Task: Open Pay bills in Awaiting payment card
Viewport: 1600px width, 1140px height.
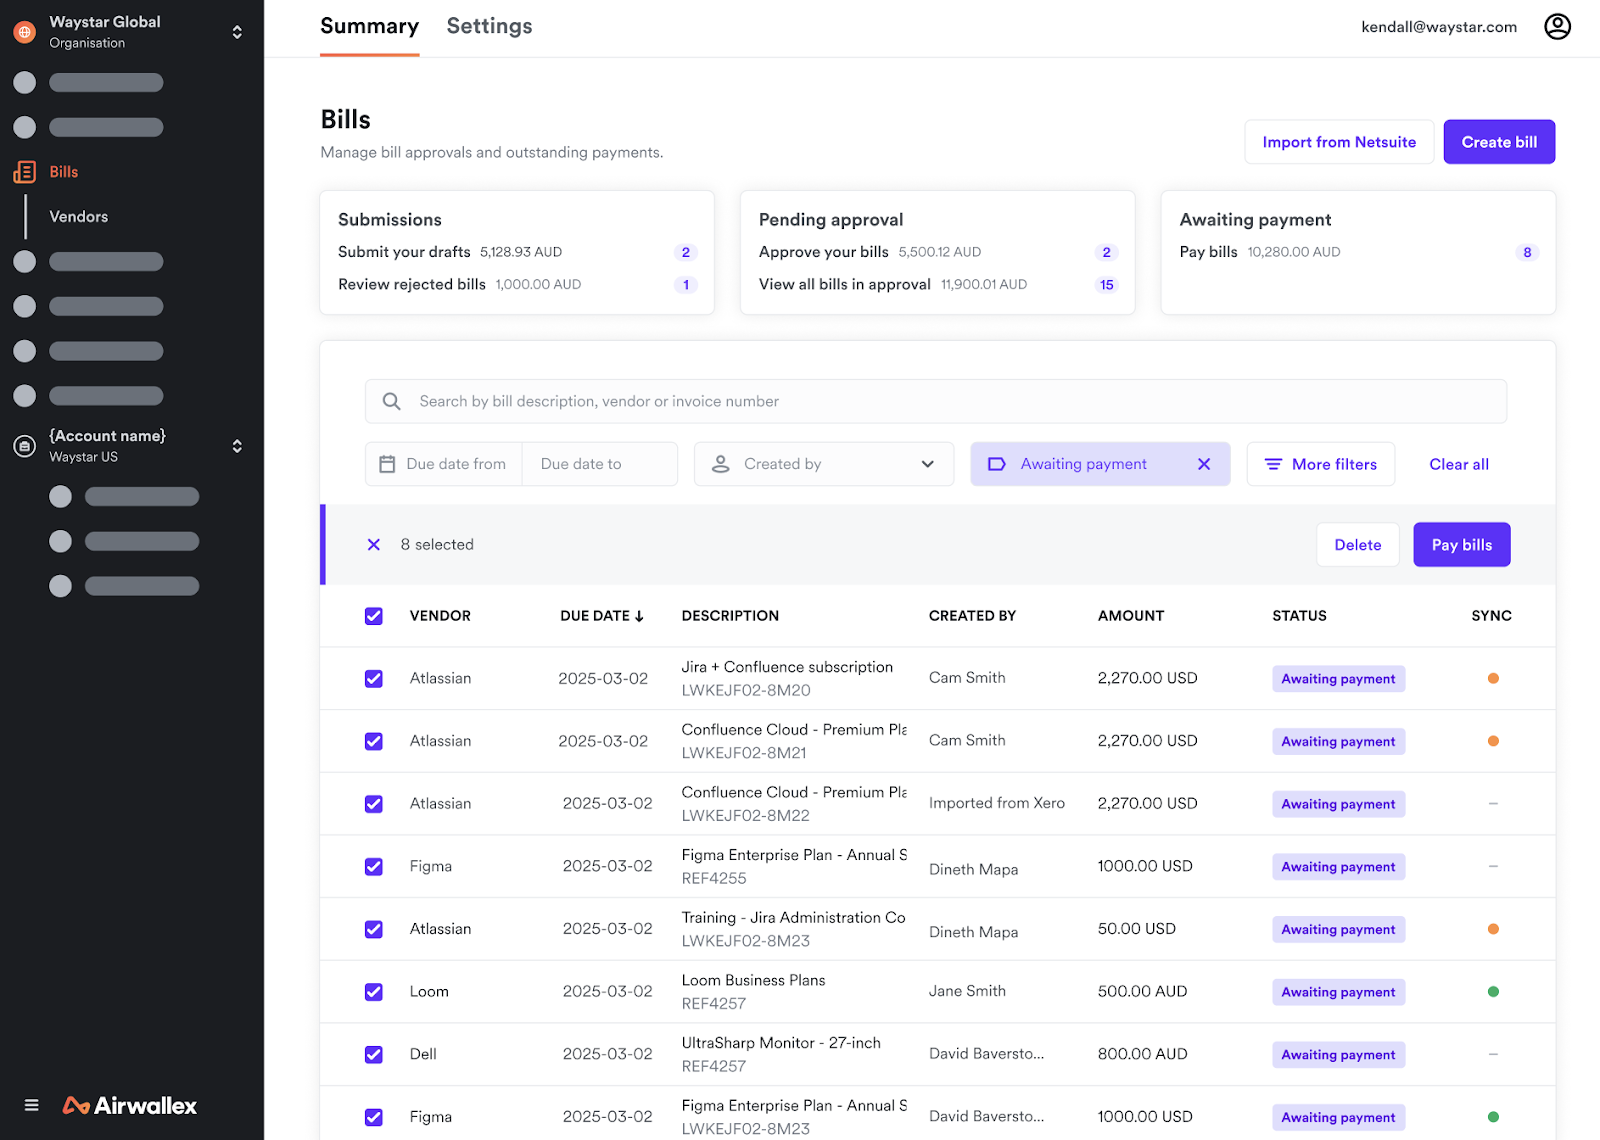Action: [1208, 252]
